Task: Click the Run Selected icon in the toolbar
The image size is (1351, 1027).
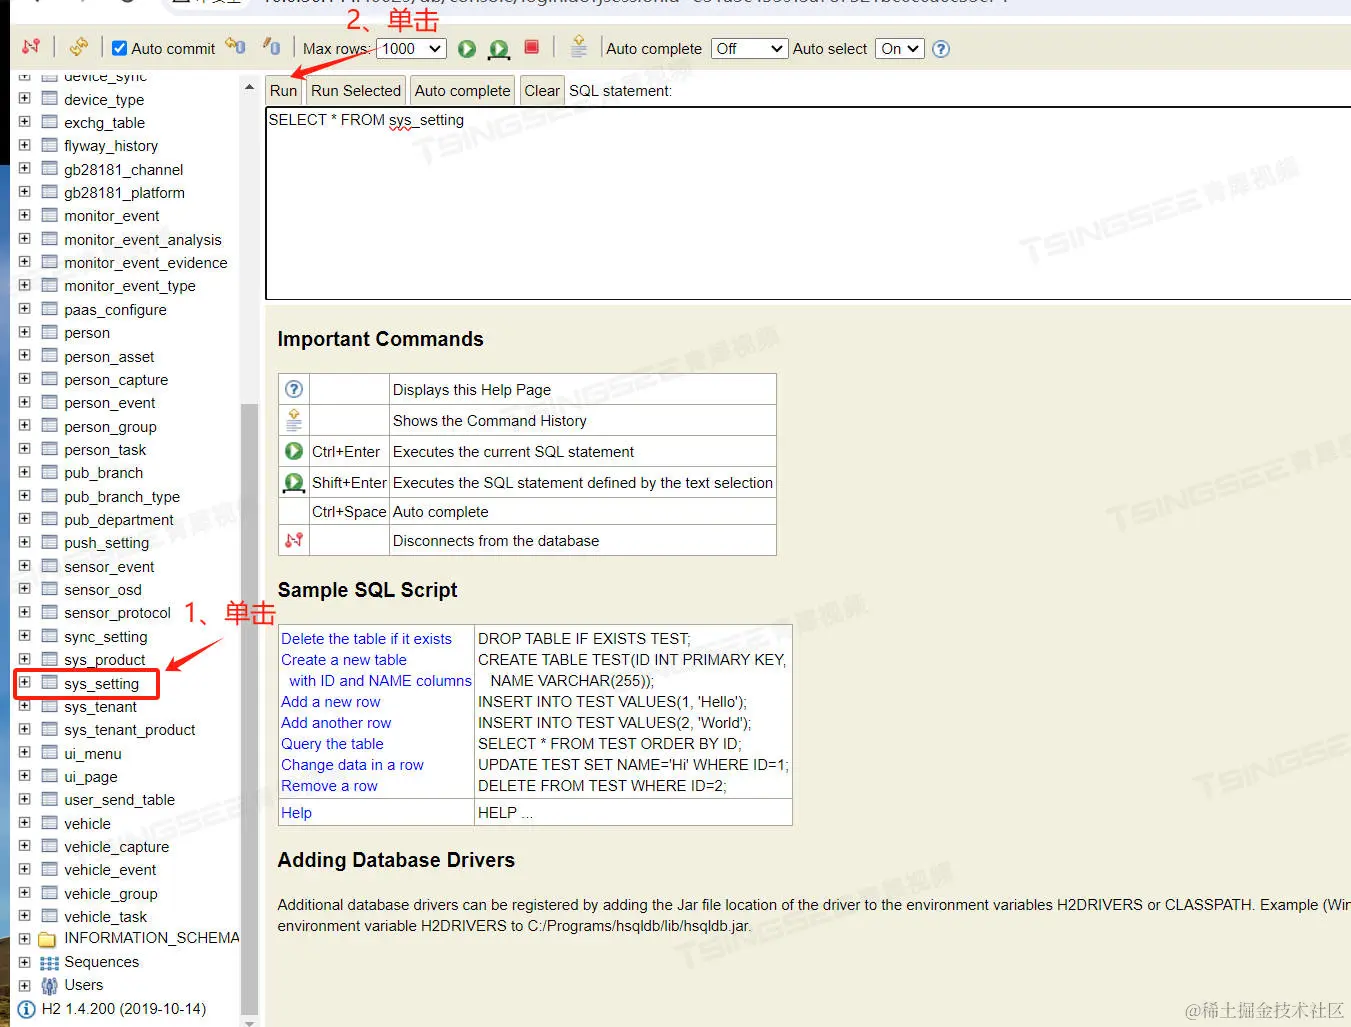Action: point(499,48)
